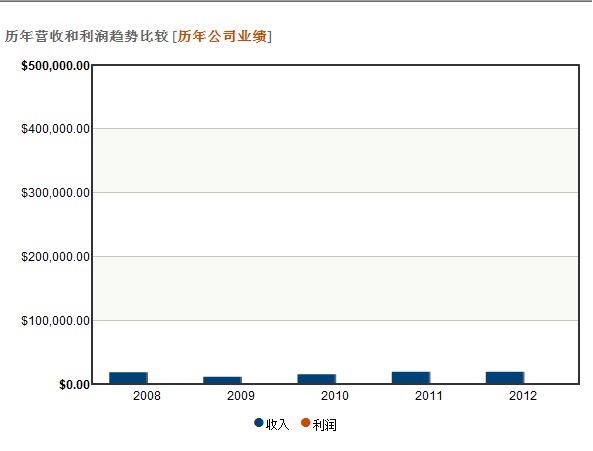Select the 2012 revenue bar
Image resolution: width=593 pixels, height=451 pixels.
[x=505, y=378]
